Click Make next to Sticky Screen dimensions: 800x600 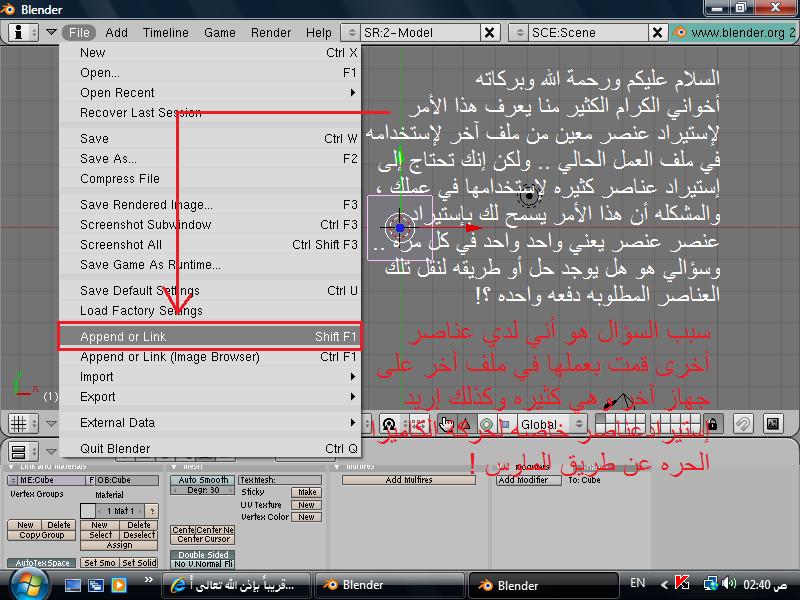[x=307, y=492]
